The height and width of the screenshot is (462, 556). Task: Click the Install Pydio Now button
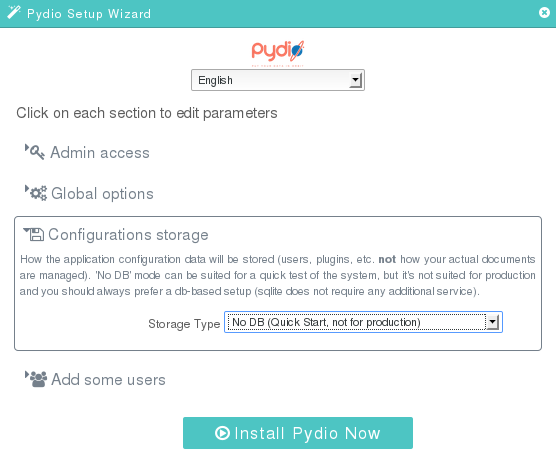(x=298, y=433)
